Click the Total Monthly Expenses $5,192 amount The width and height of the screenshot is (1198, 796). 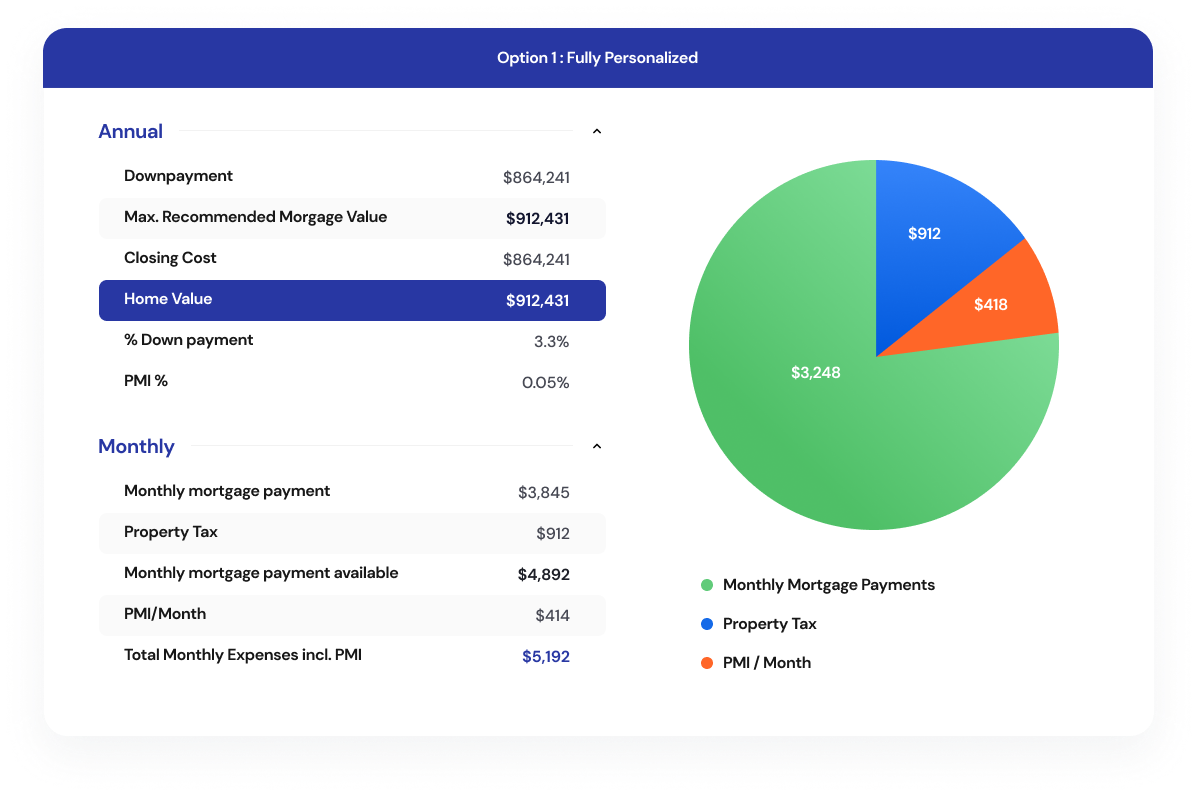point(545,657)
